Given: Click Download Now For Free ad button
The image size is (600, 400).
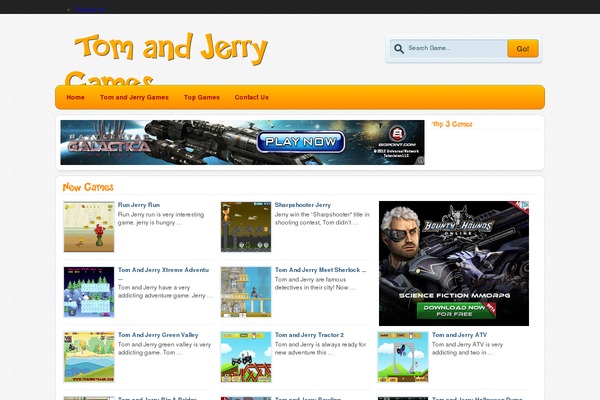Looking at the screenshot, I should tap(455, 310).
